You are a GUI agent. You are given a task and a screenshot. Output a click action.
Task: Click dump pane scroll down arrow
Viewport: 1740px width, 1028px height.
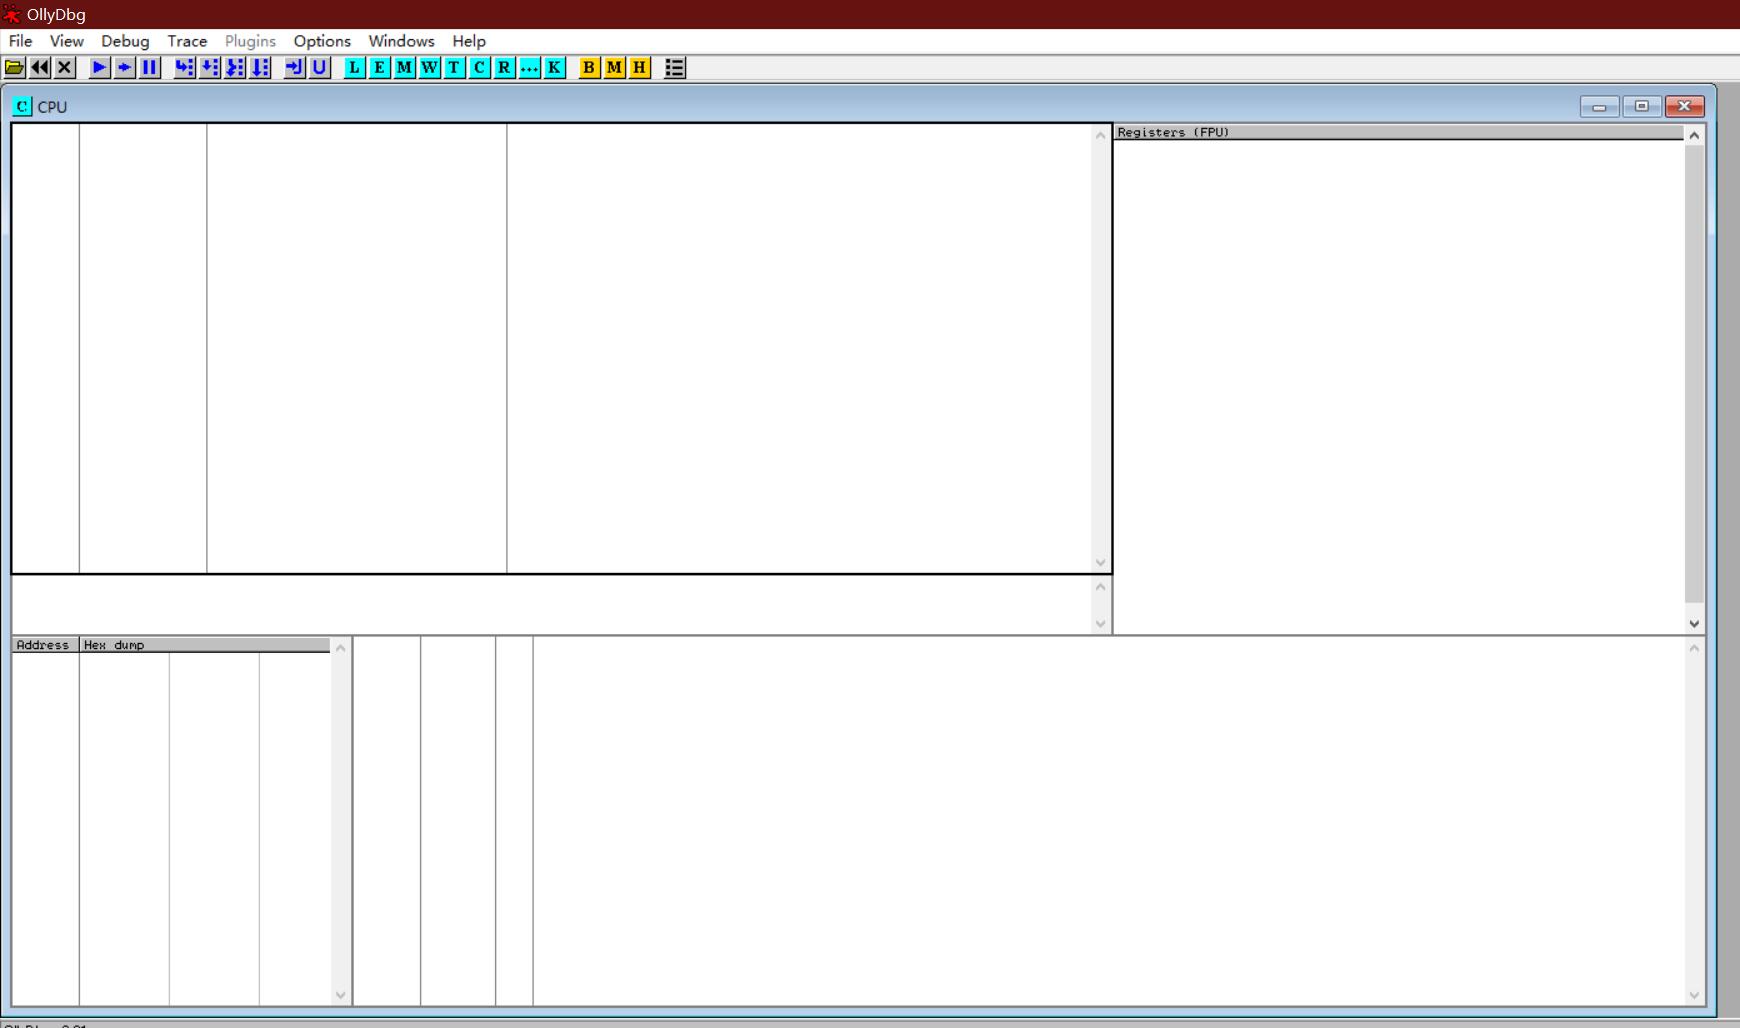pyautogui.click(x=340, y=995)
